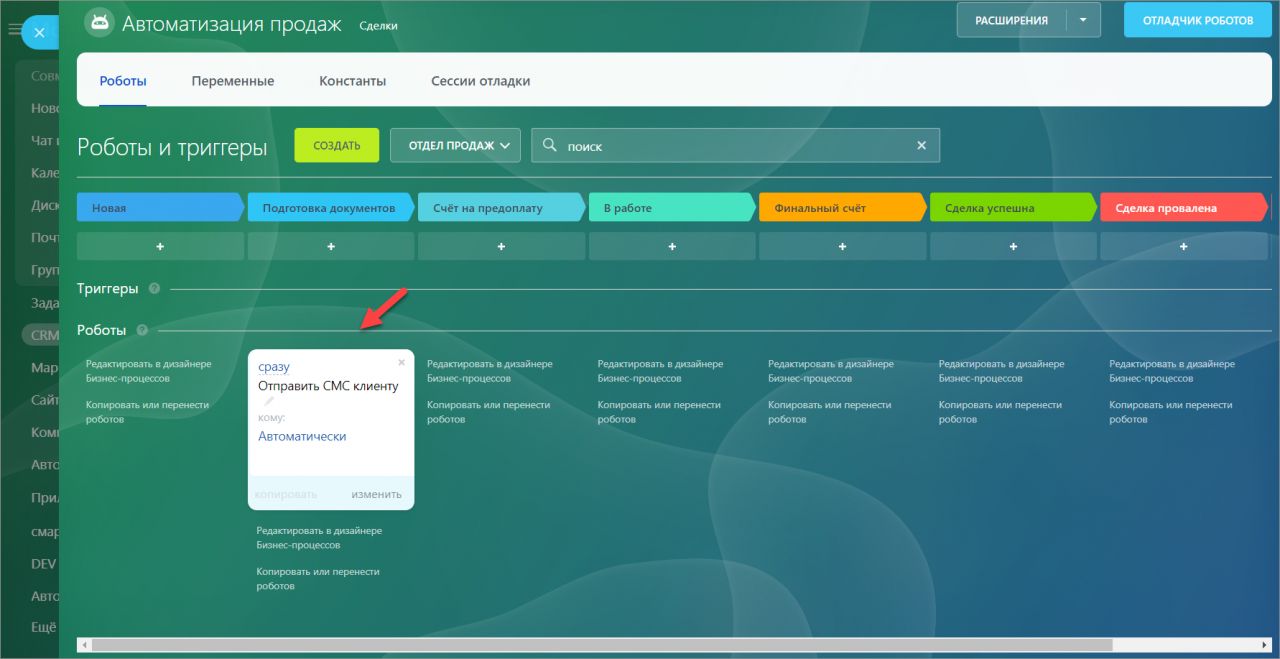Focus the поиск search input field
This screenshot has height=659, width=1280.
pyautogui.click(x=735, y=145)
